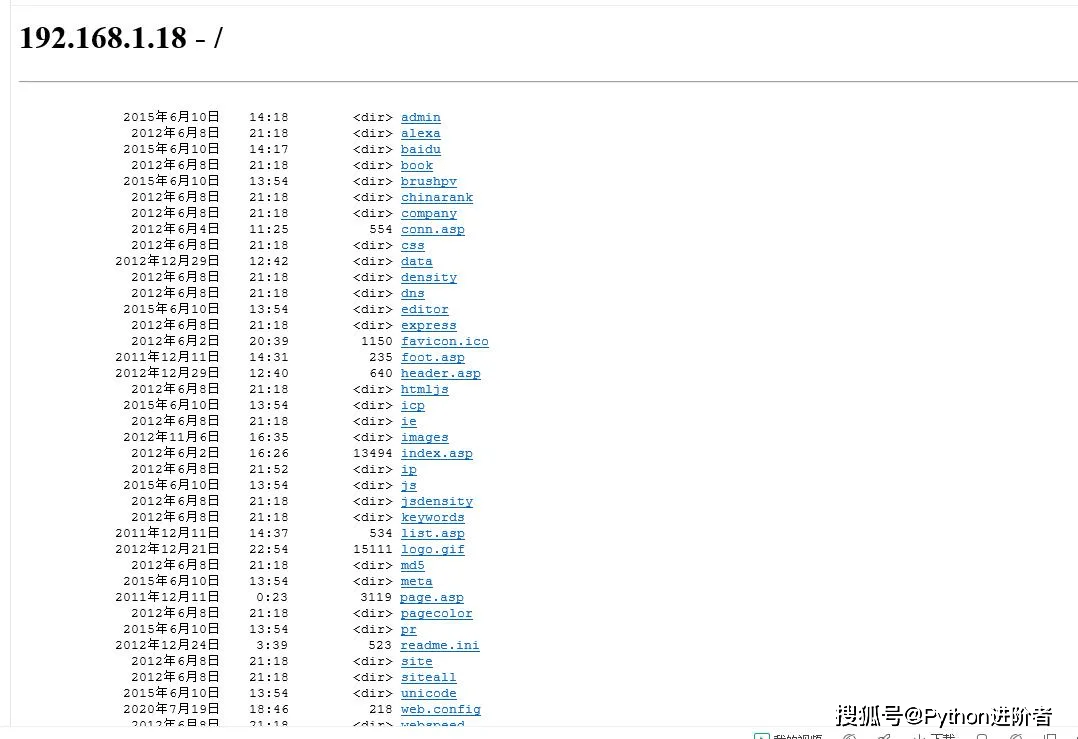Open the chinarank directory link
Screen dimensions: 1078x739
pyautogui.click(x=437, y=197)
